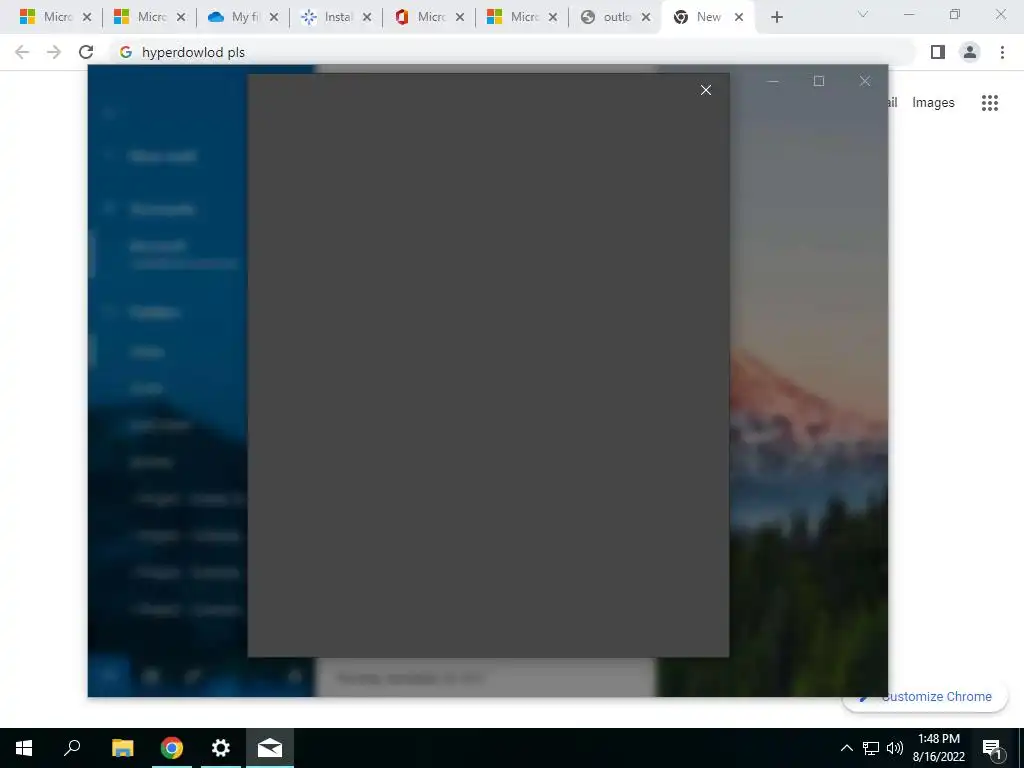
Task: Open Chrome's three-dot menu
Action: click(1002, 52)
